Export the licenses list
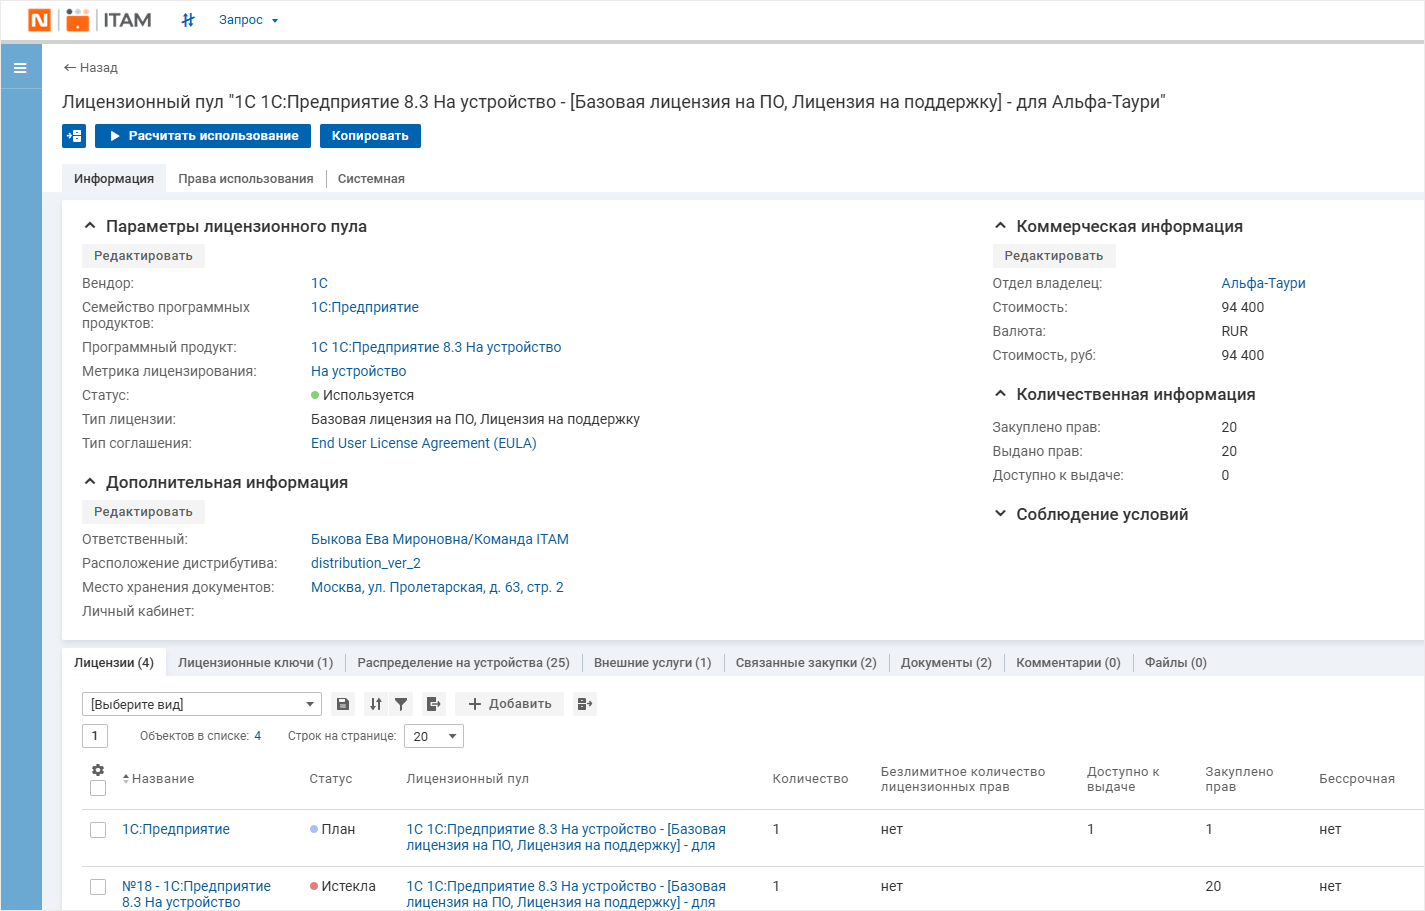The image size is (1425, 911). point(434,704)
